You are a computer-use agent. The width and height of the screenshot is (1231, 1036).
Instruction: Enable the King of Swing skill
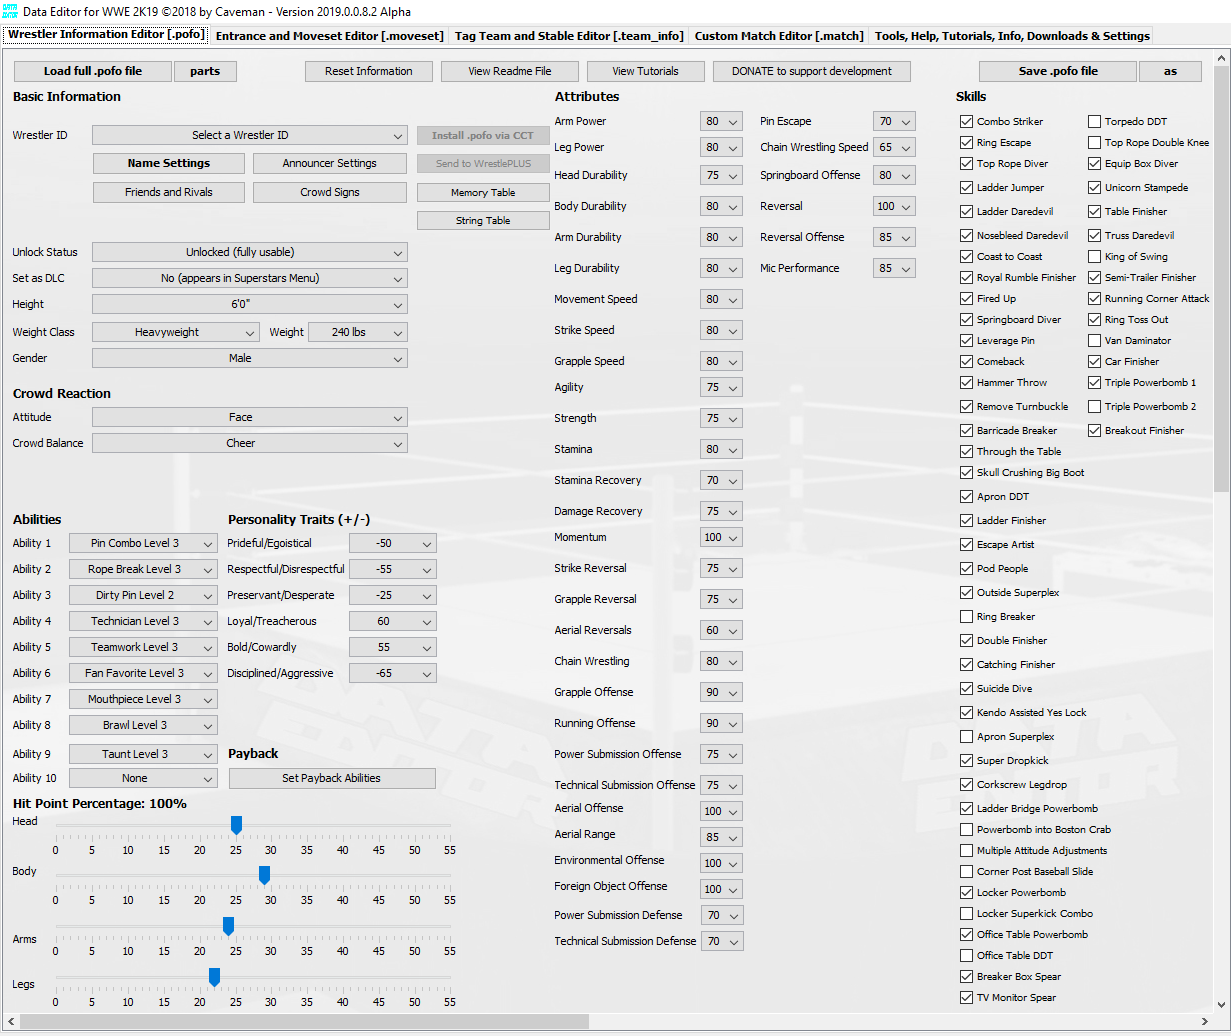click(x=1094, y=257)
